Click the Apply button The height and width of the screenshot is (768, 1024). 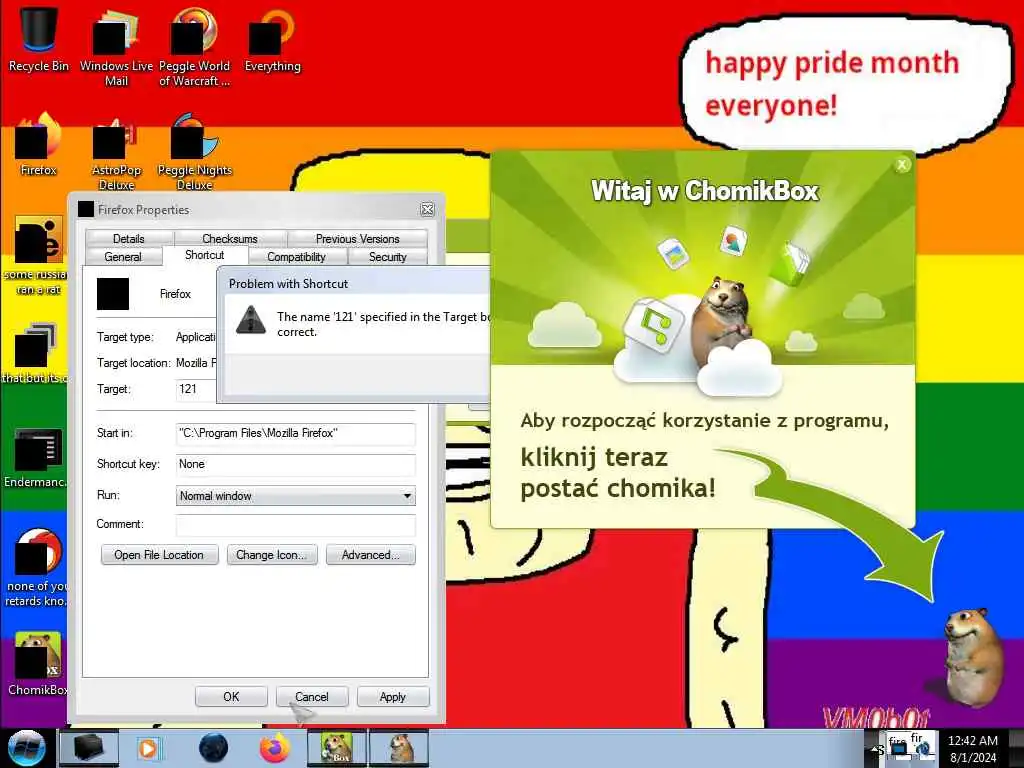392,696
